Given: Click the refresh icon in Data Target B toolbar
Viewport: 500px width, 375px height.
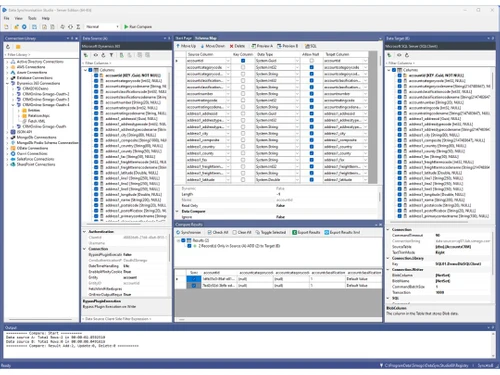Looking at the screenshot, I should pos(407,55).
